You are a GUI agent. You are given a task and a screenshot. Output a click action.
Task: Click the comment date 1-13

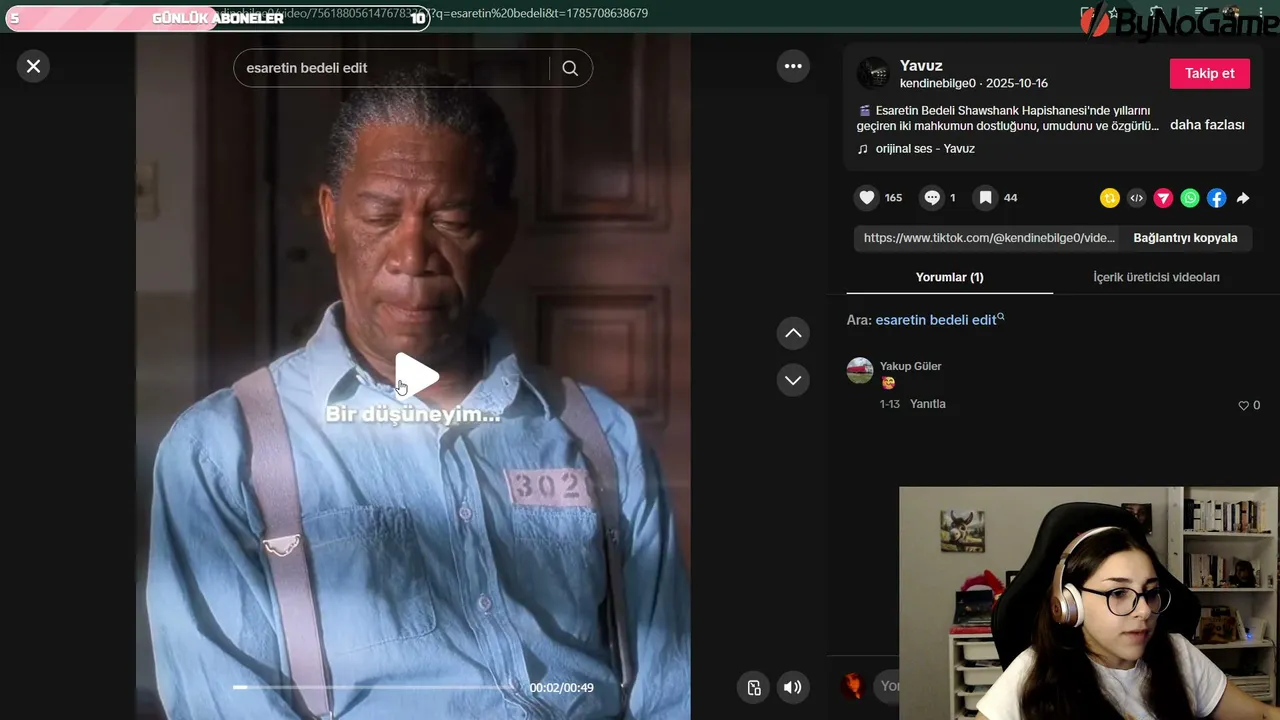[890, 404]
